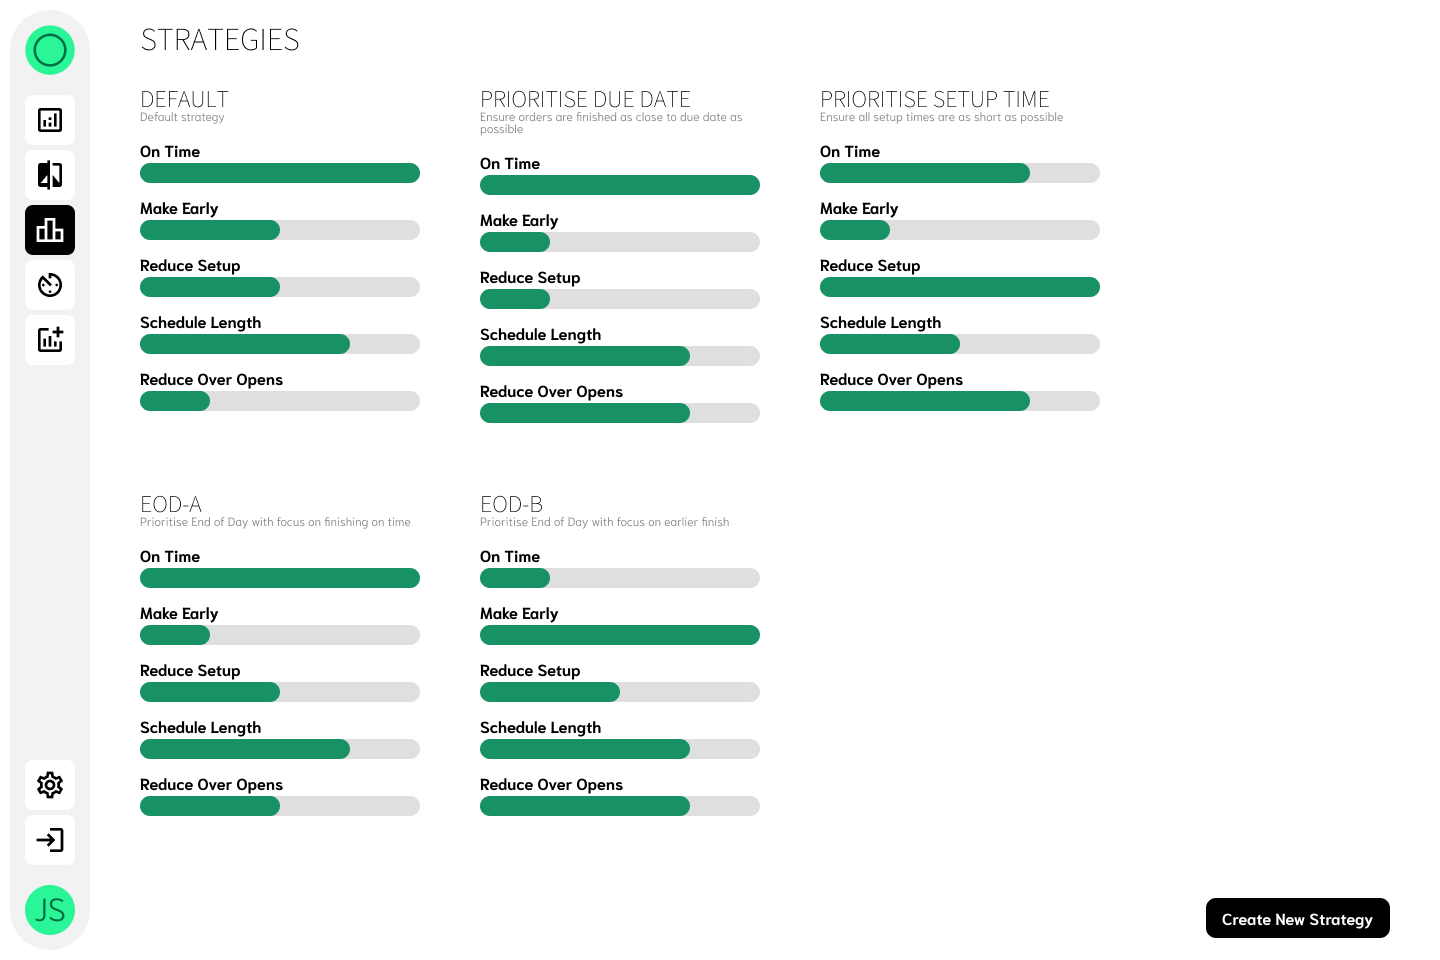Open the dashboard statistics view from the sidebar
Screen dimensions: 1440x960
50,120
